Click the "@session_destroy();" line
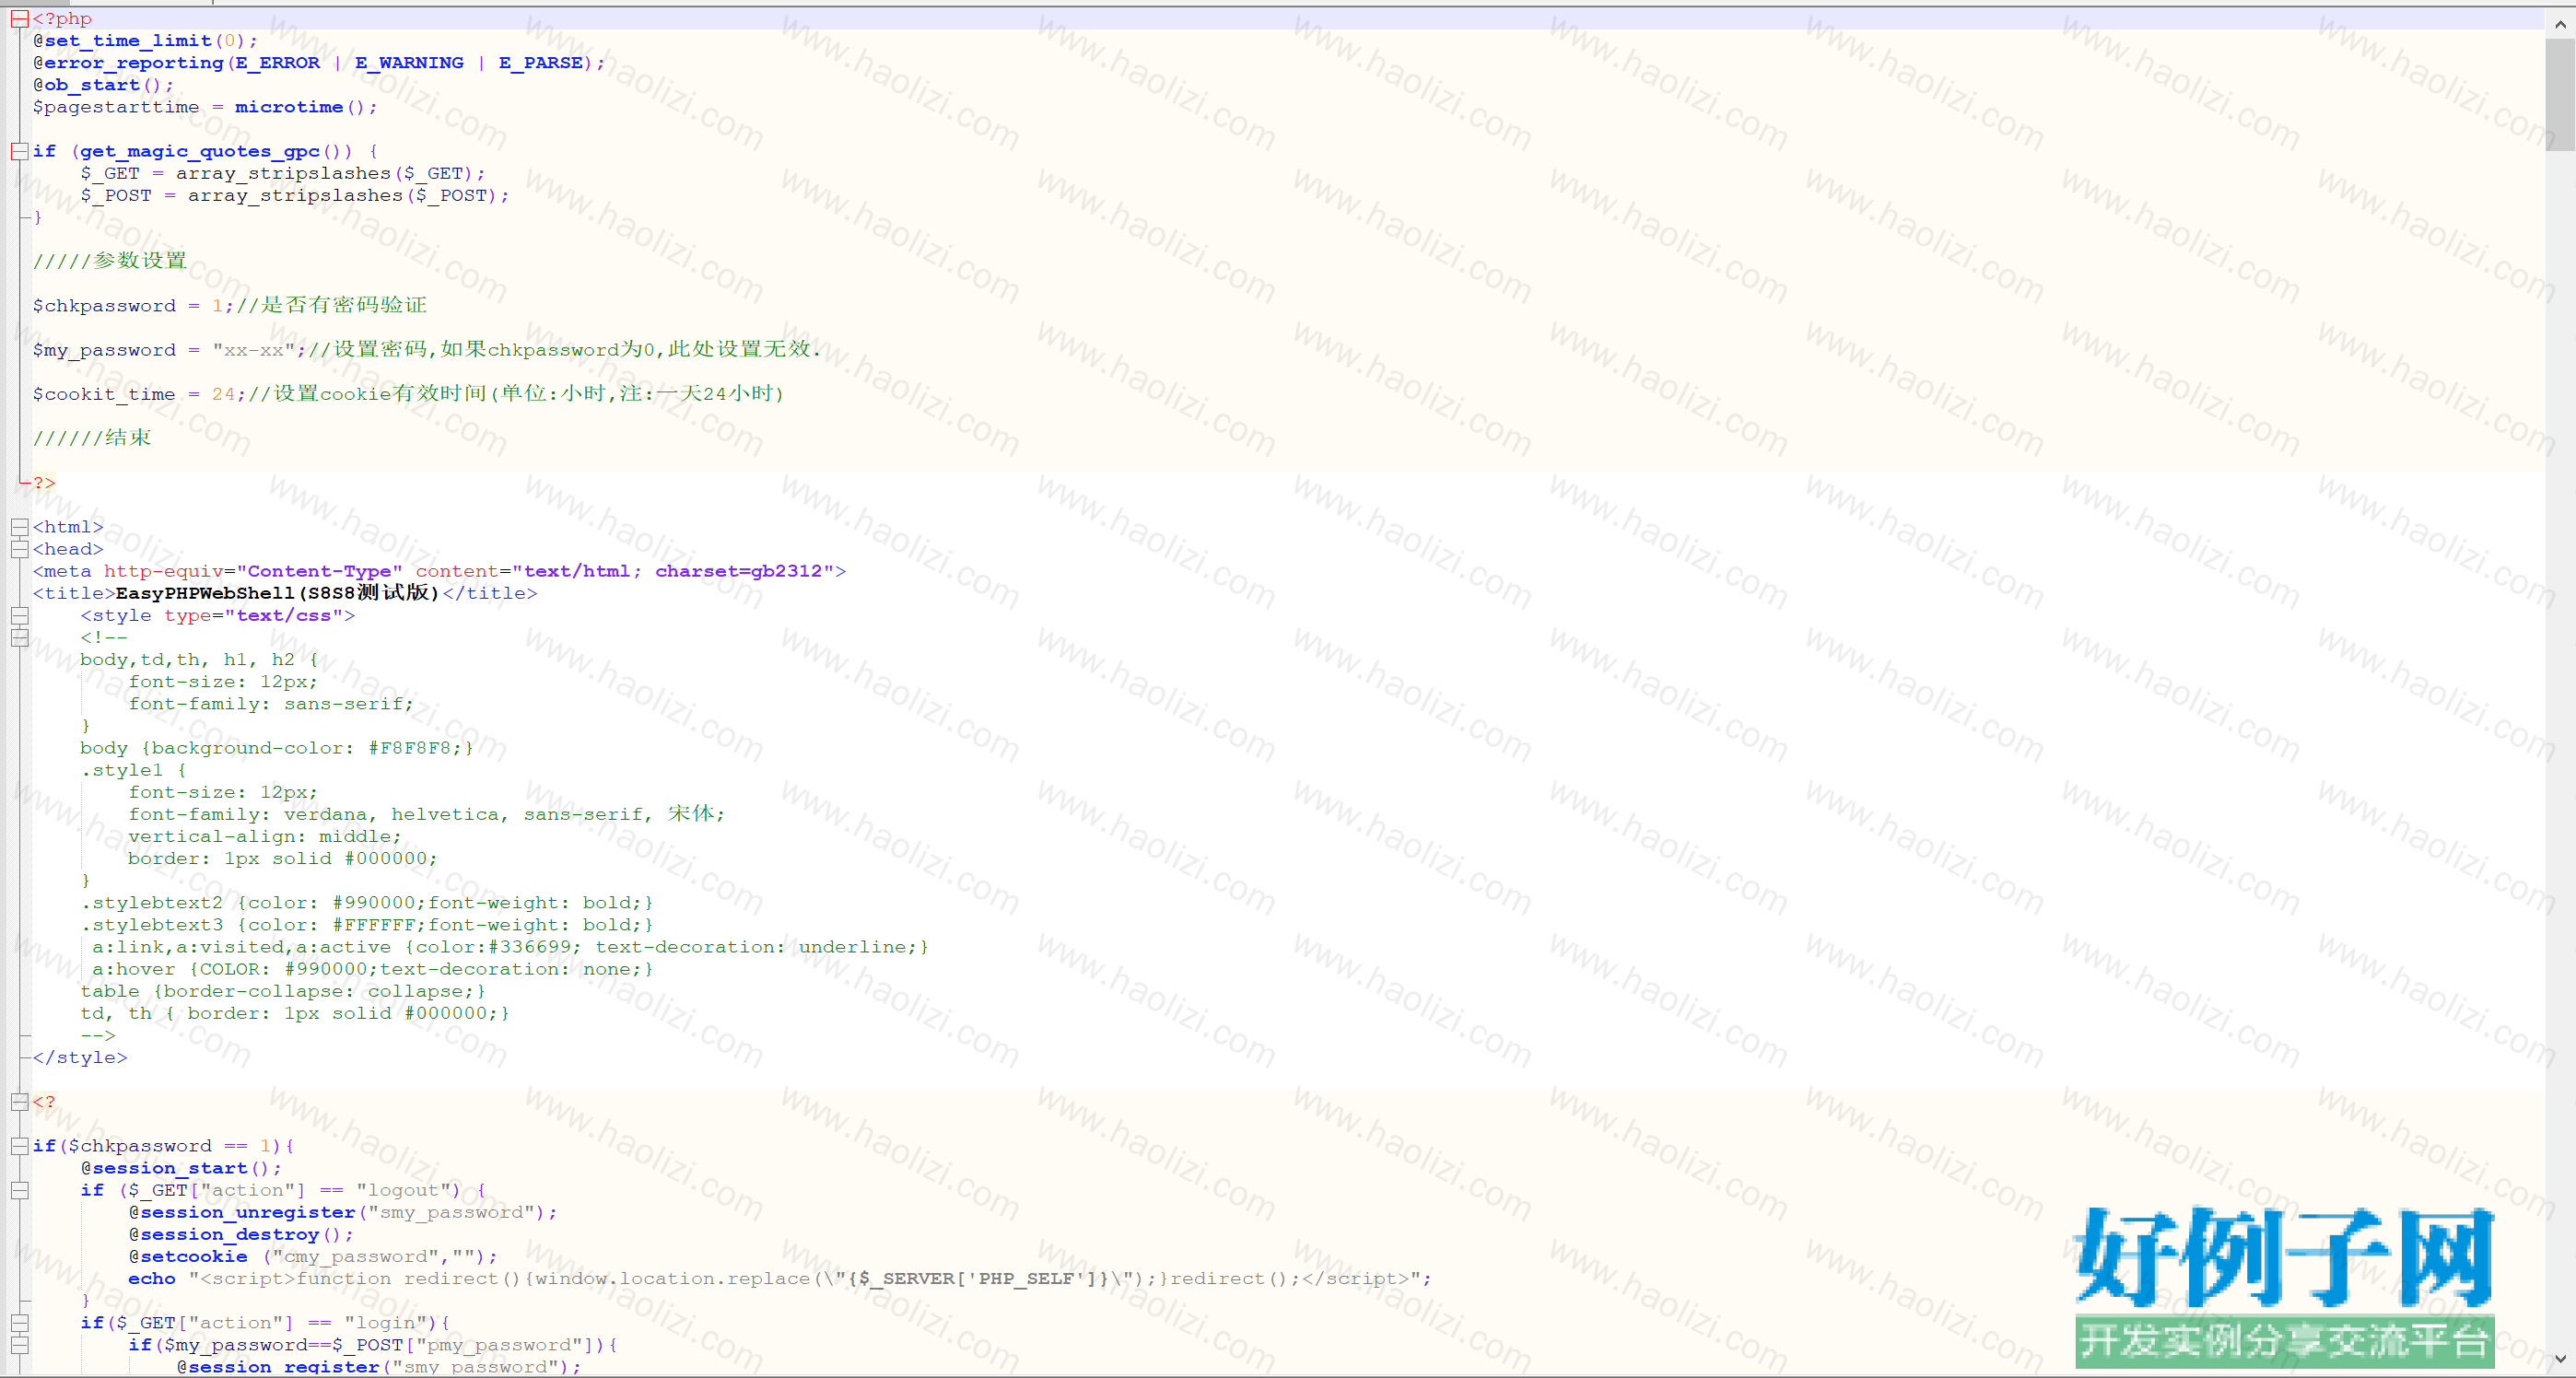 tap(241, 1235)
